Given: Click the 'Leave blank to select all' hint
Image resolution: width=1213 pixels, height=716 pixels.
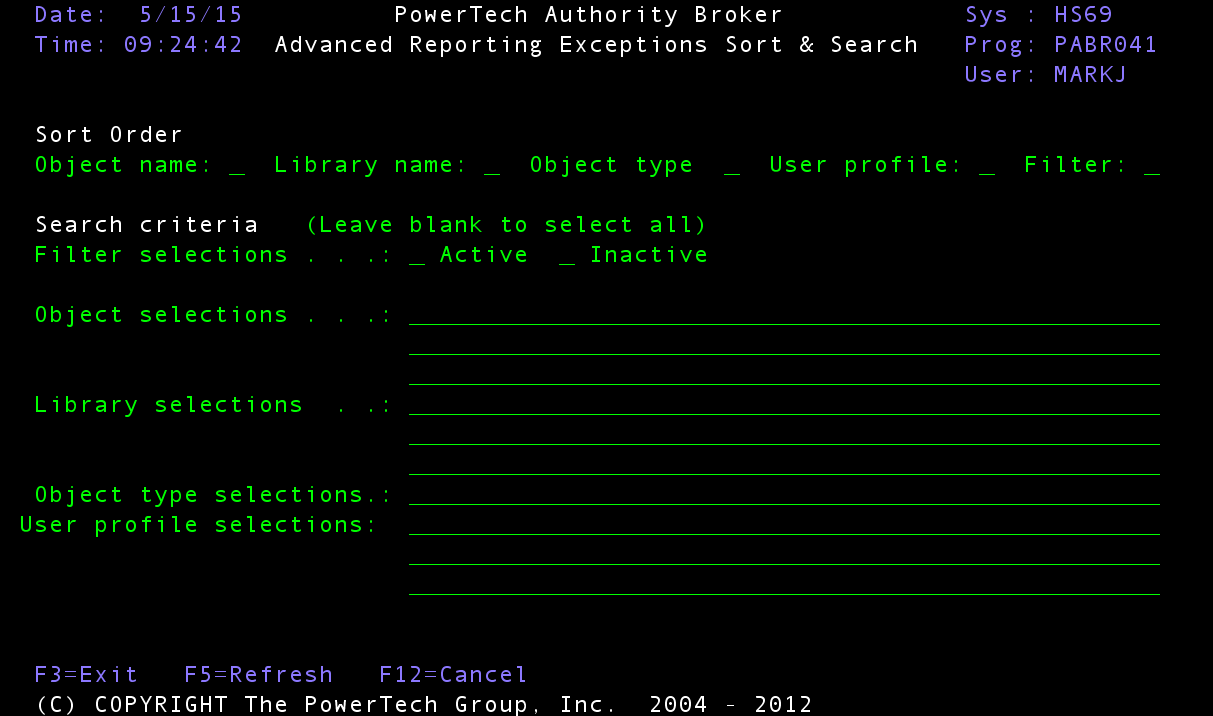Looking at the screenshot, I should (506, 225).
